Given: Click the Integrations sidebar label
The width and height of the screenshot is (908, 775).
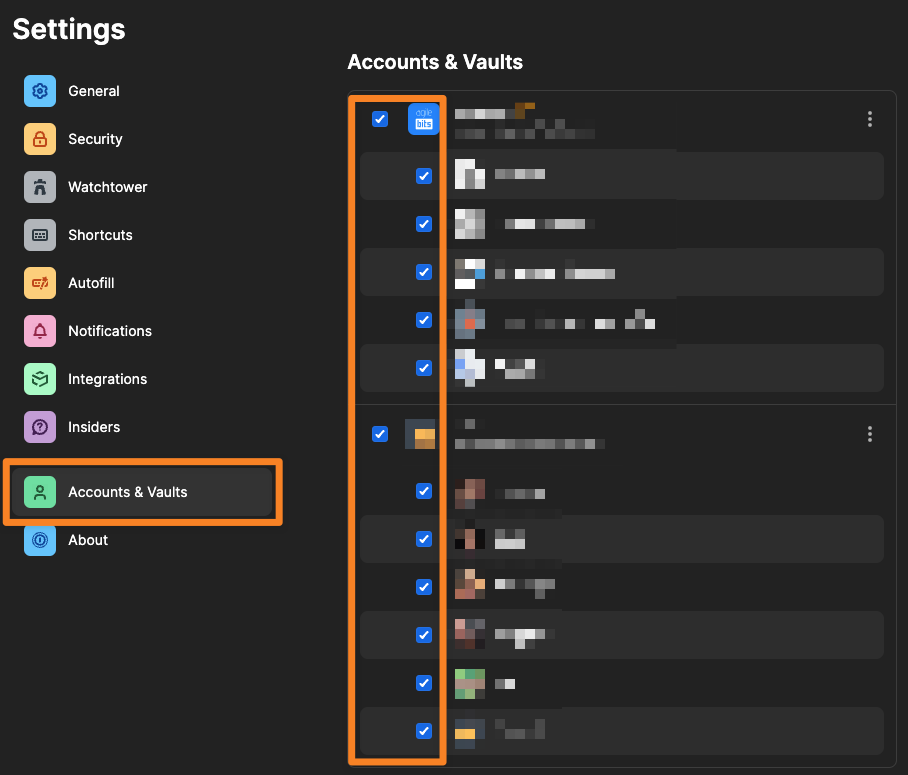Looking at the screenshot, I should point(107,379).
